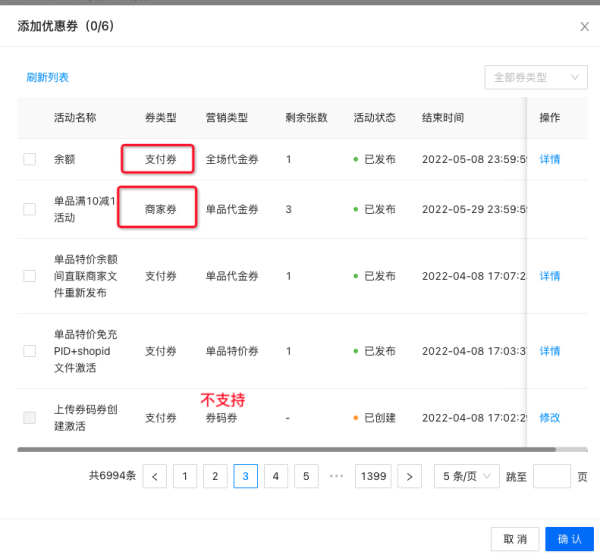Jump to last page 1399
Screen dimensions: 600x558
[x=373, y=476]
